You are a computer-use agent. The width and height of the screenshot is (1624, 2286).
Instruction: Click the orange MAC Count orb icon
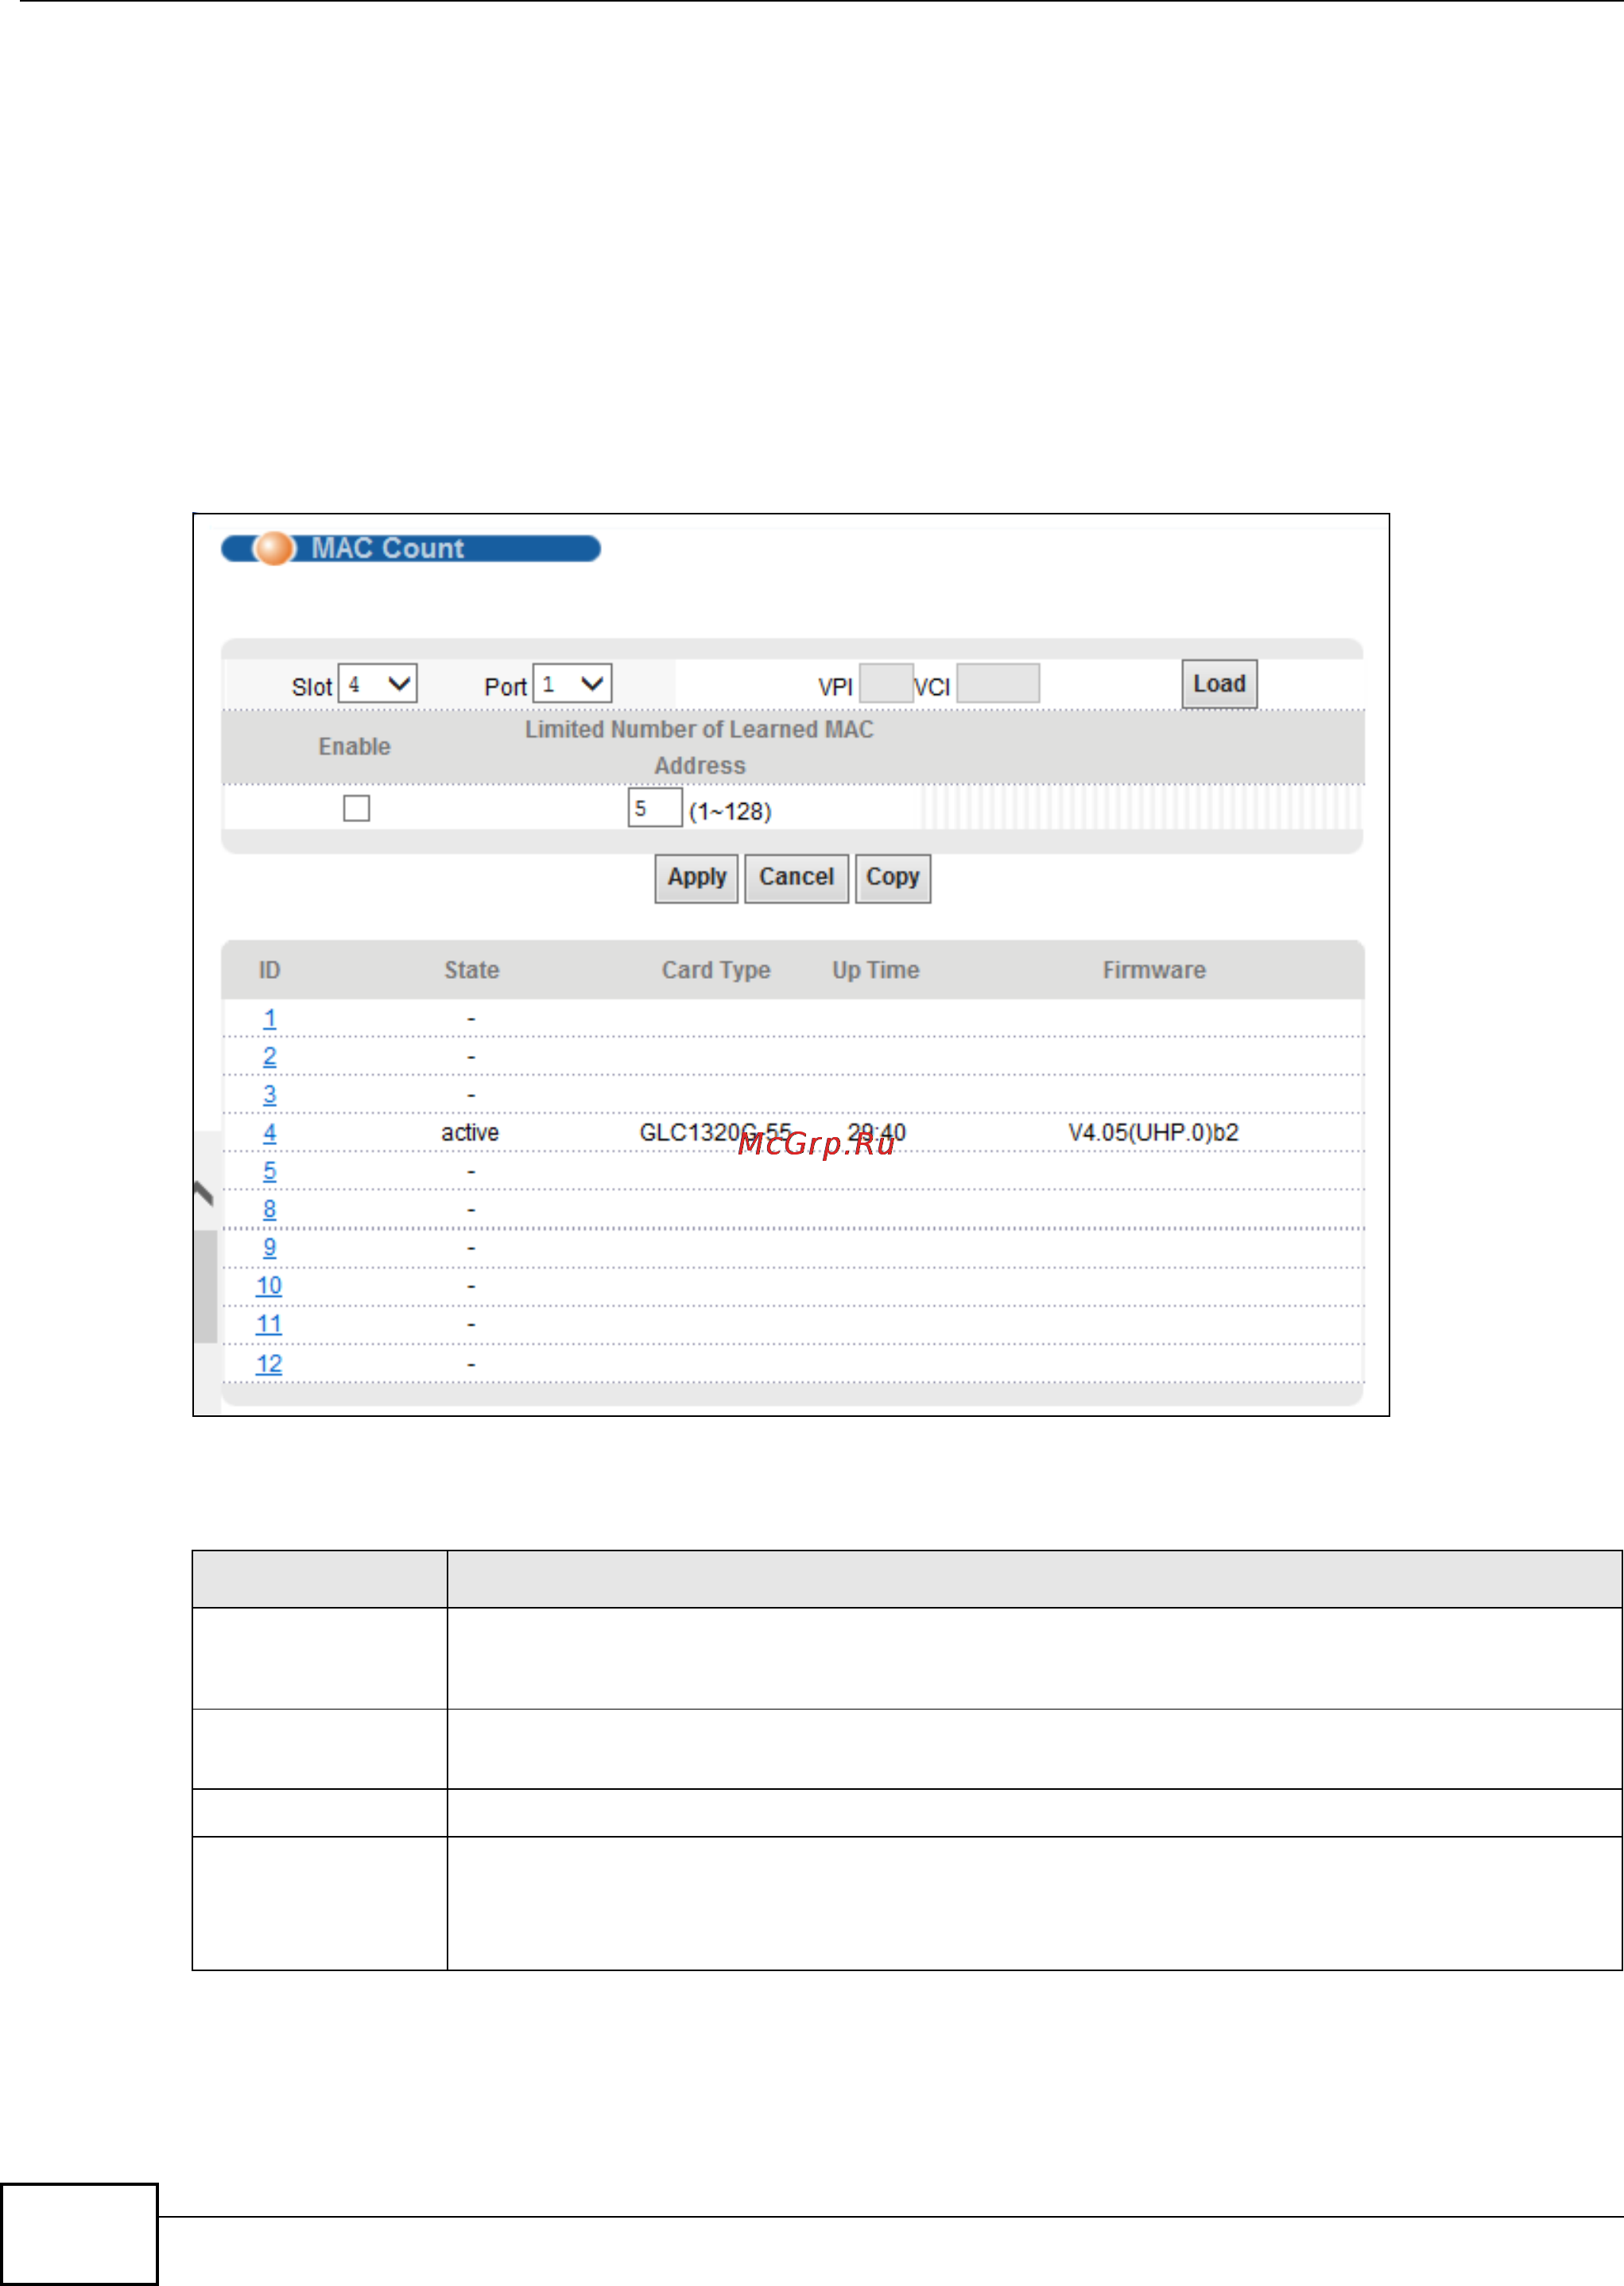tap(274, 548)
